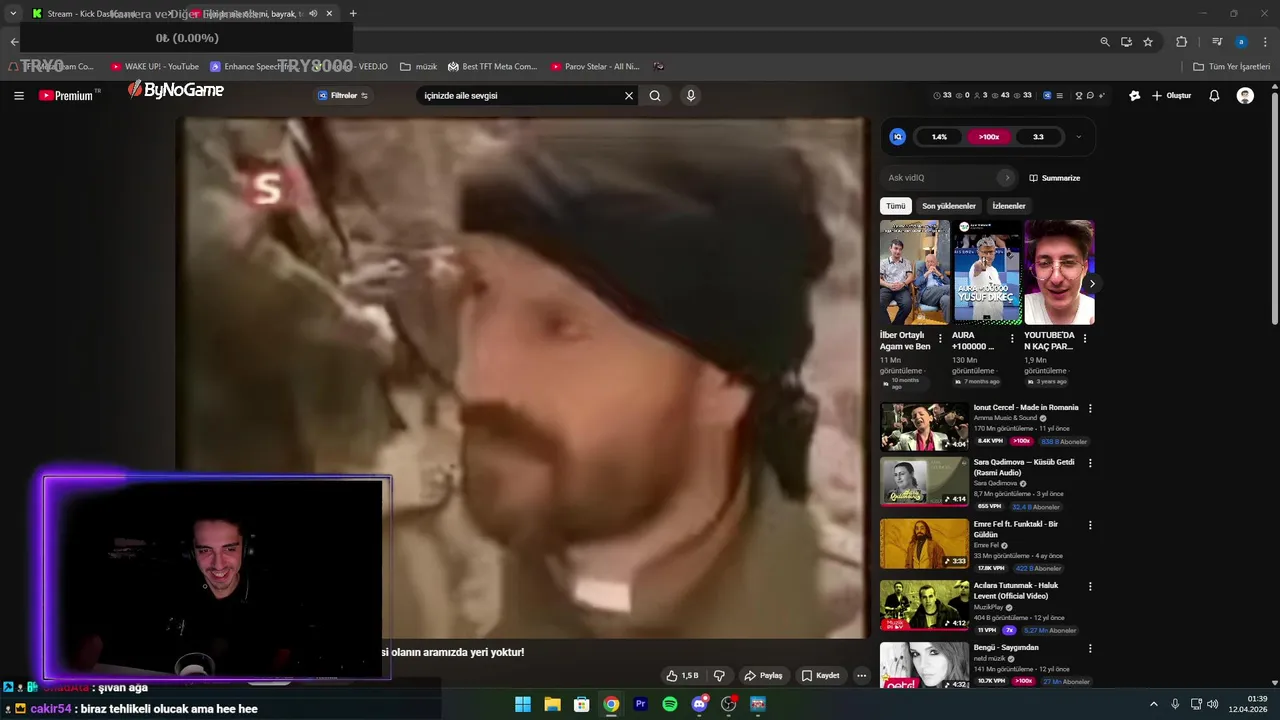Open options menu for Acılara Tutunmak video
The width and height of the screenshot is (1280, 720).
click(1090, 587)
